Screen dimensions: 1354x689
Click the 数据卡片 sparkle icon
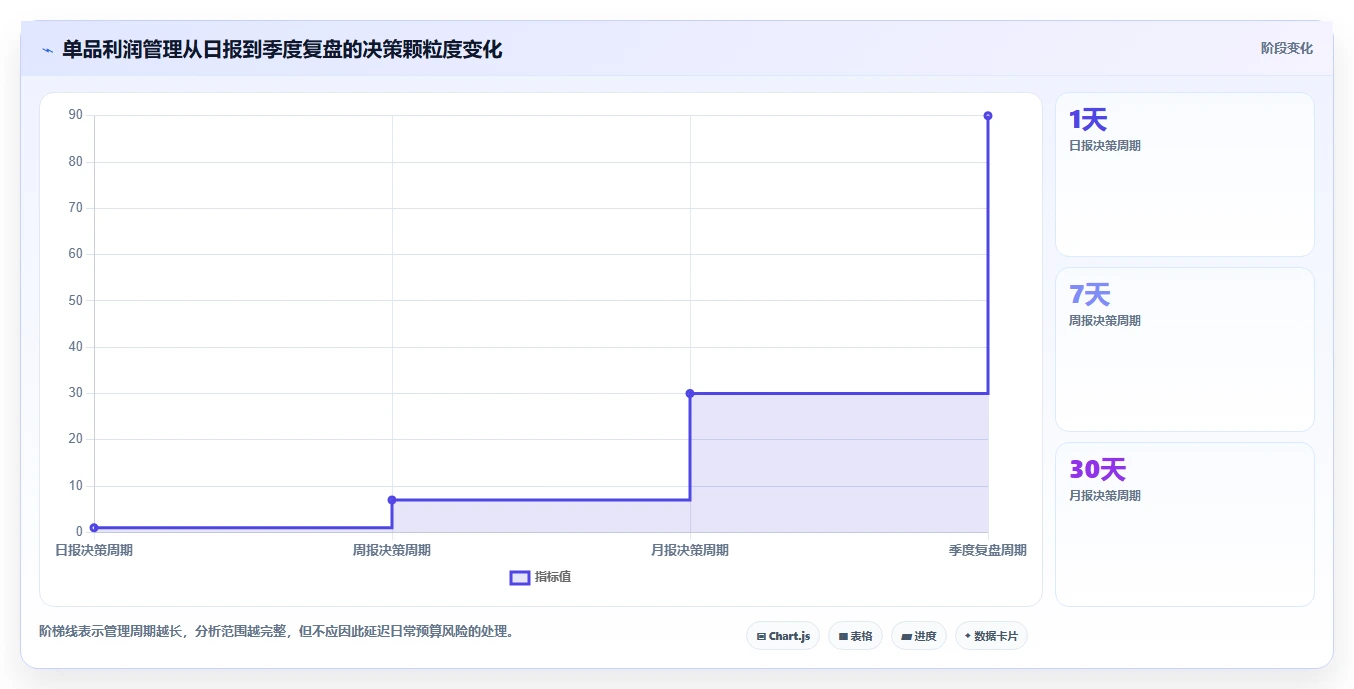(x=968, y=636)
